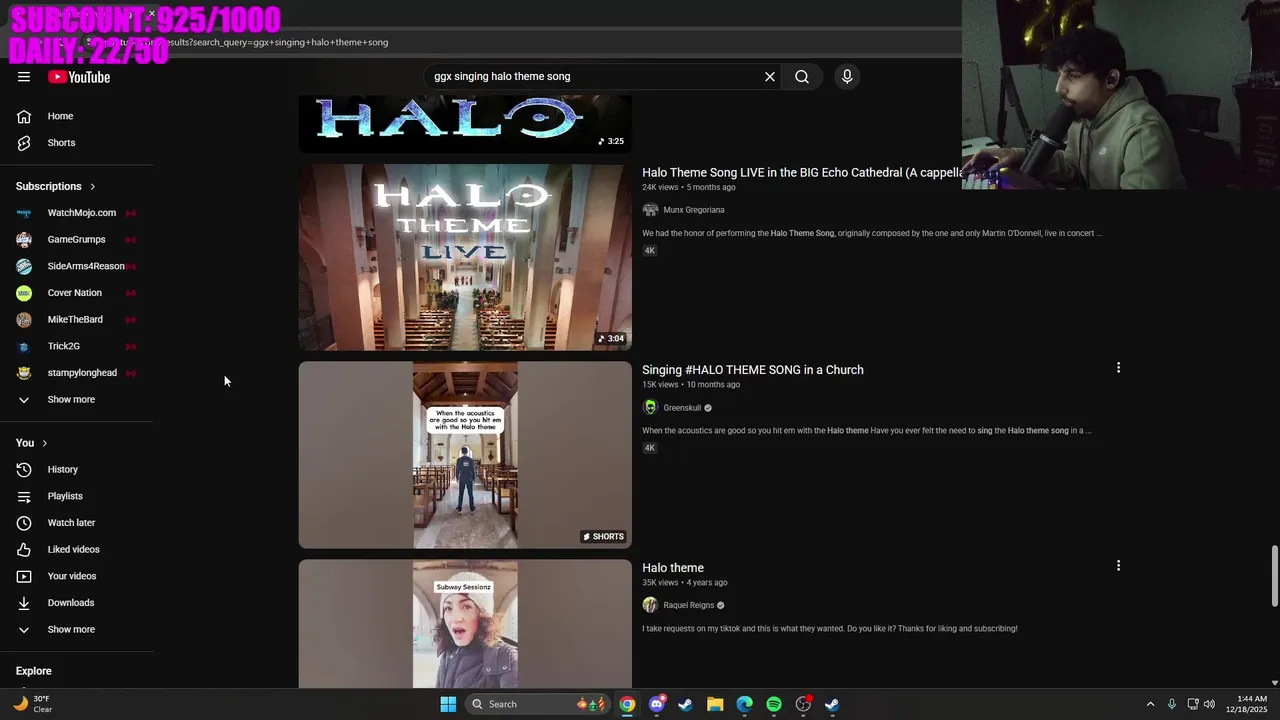
Task: Go to the YouTube logo home
Action: click(x=79, y=77)
